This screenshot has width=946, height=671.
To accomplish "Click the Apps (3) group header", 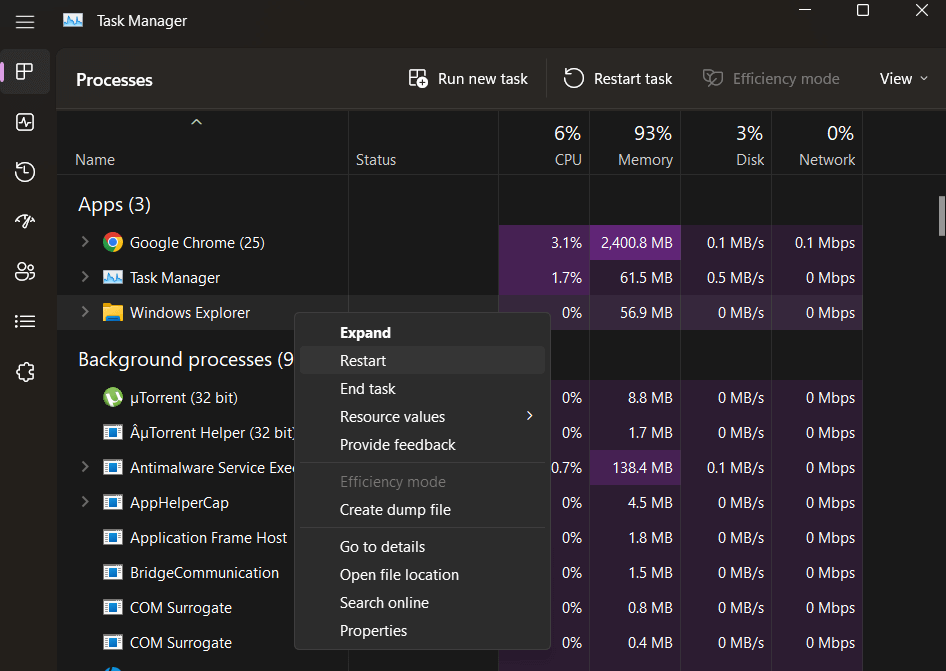I will point(115,205).
